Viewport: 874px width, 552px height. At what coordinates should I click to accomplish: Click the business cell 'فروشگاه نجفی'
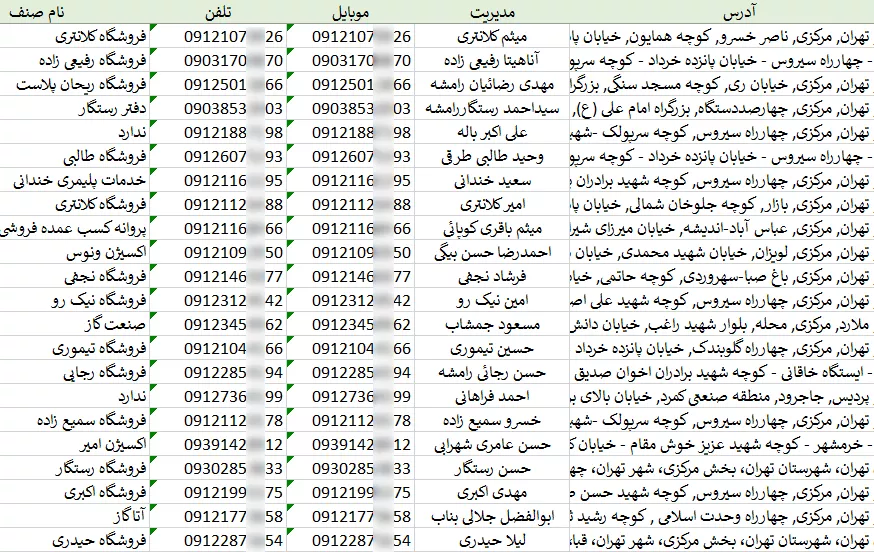click(75, 276)
